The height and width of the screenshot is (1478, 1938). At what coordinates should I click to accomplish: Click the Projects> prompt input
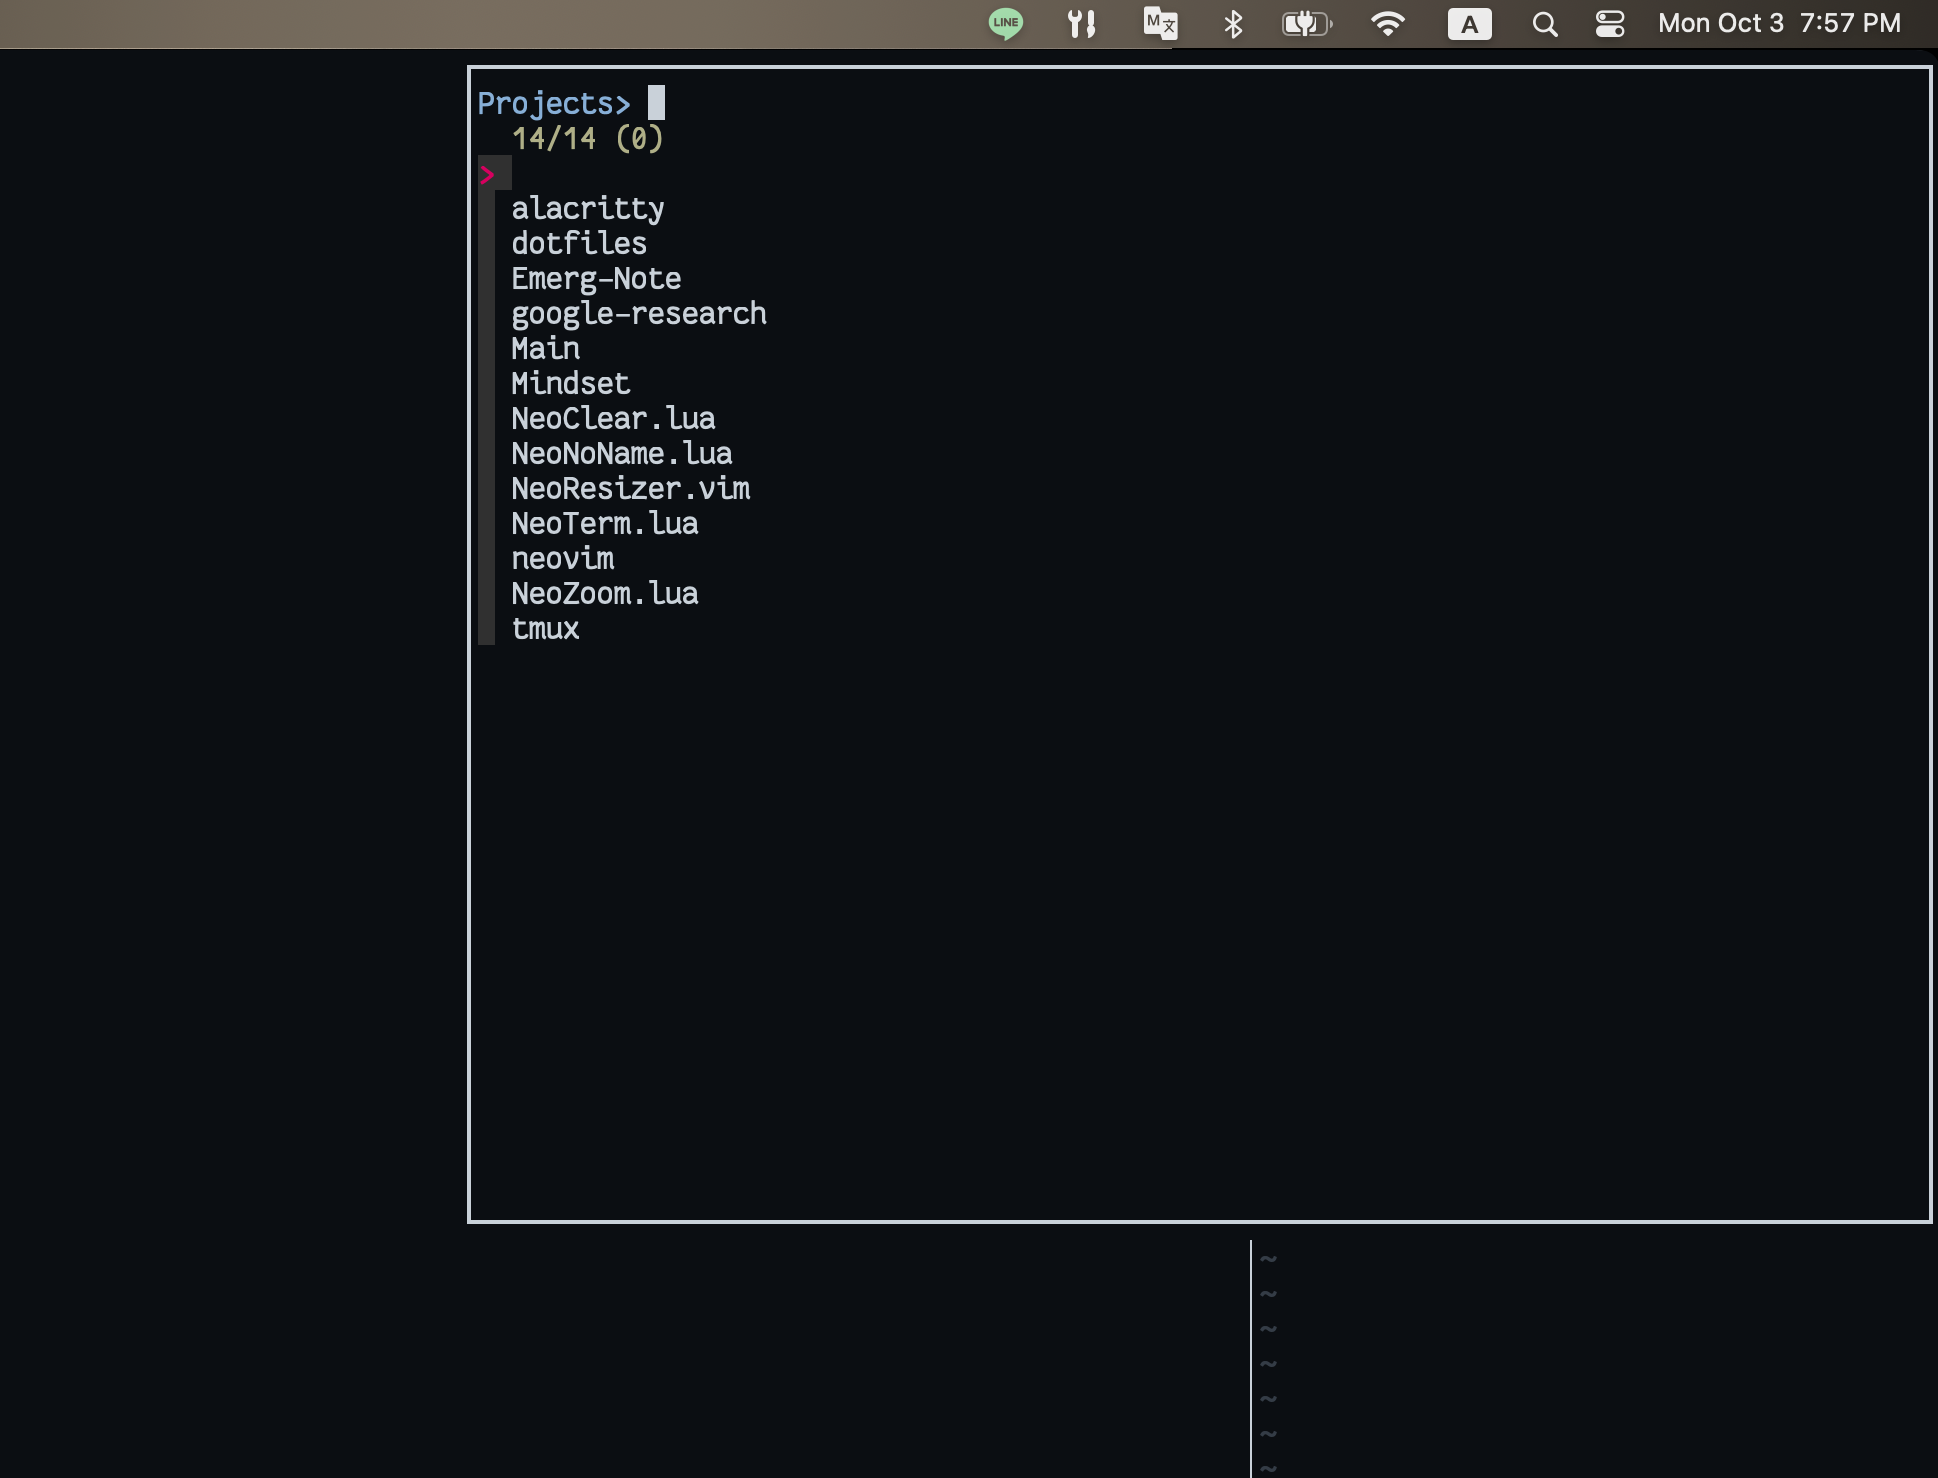click(552, 103)
